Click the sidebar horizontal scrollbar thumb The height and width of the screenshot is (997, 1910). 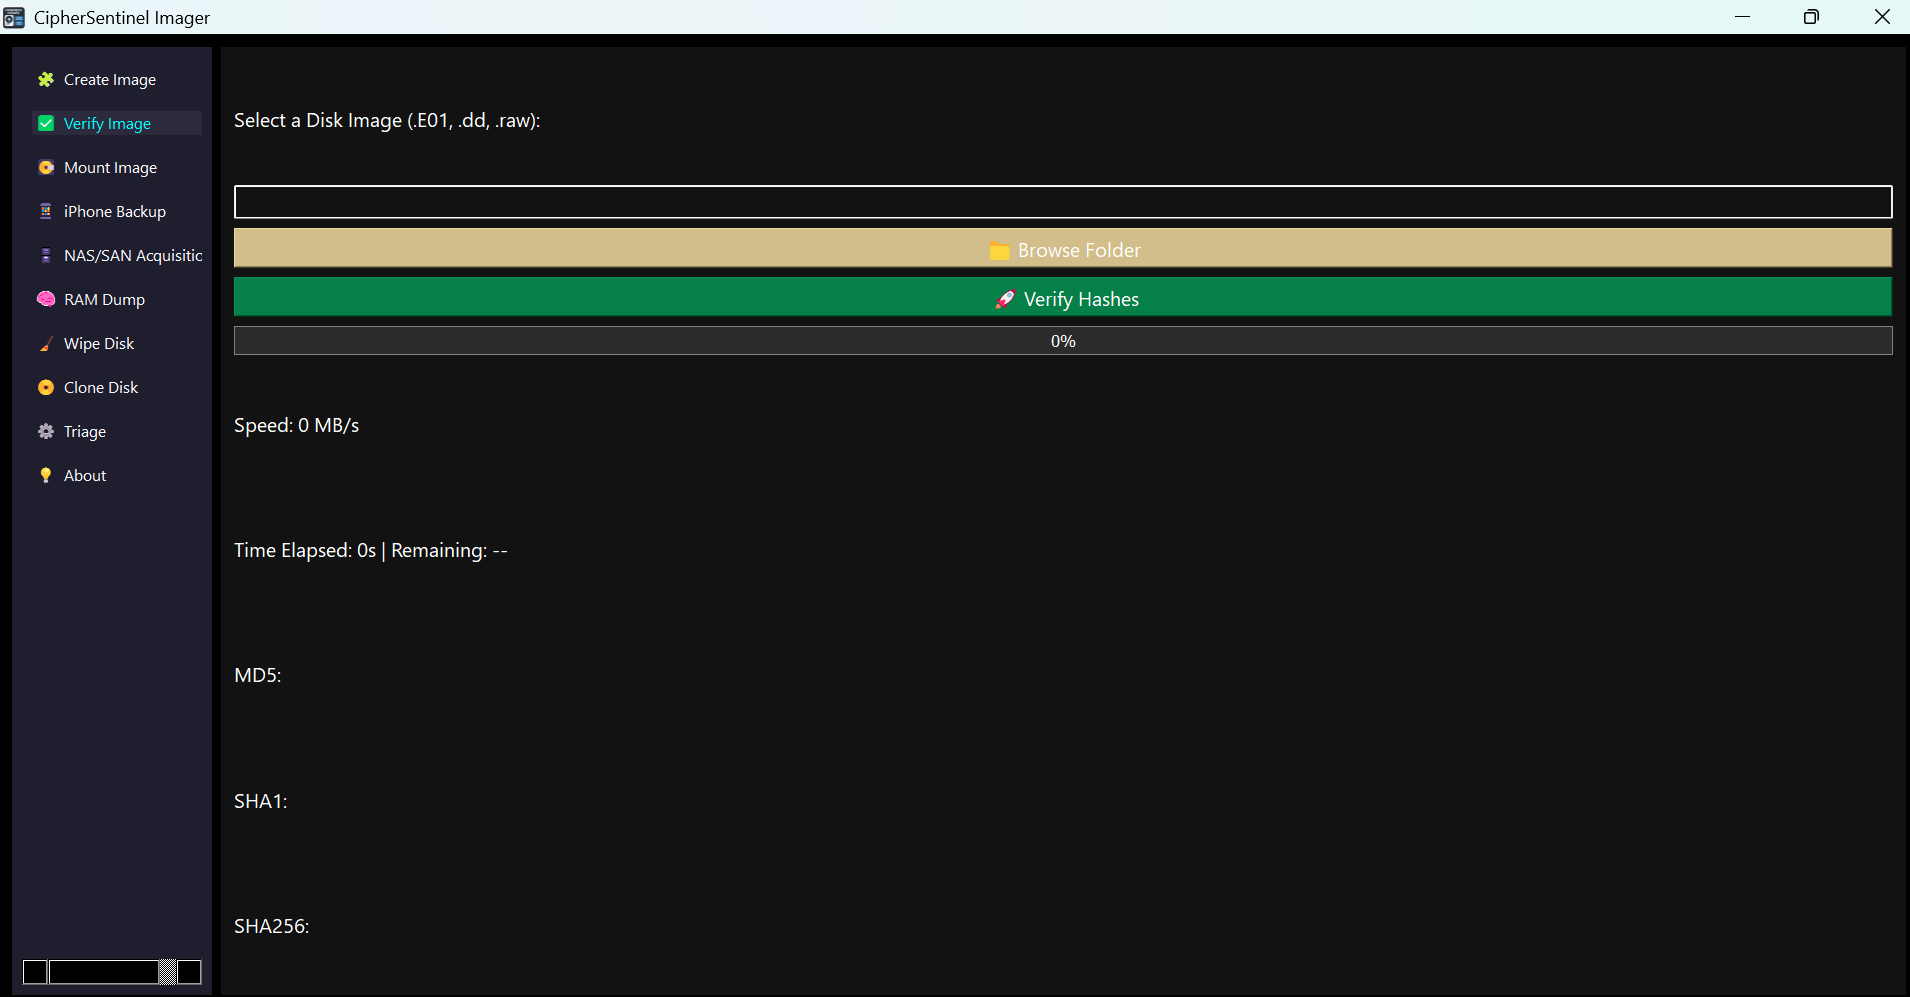[x=104, y=972]
